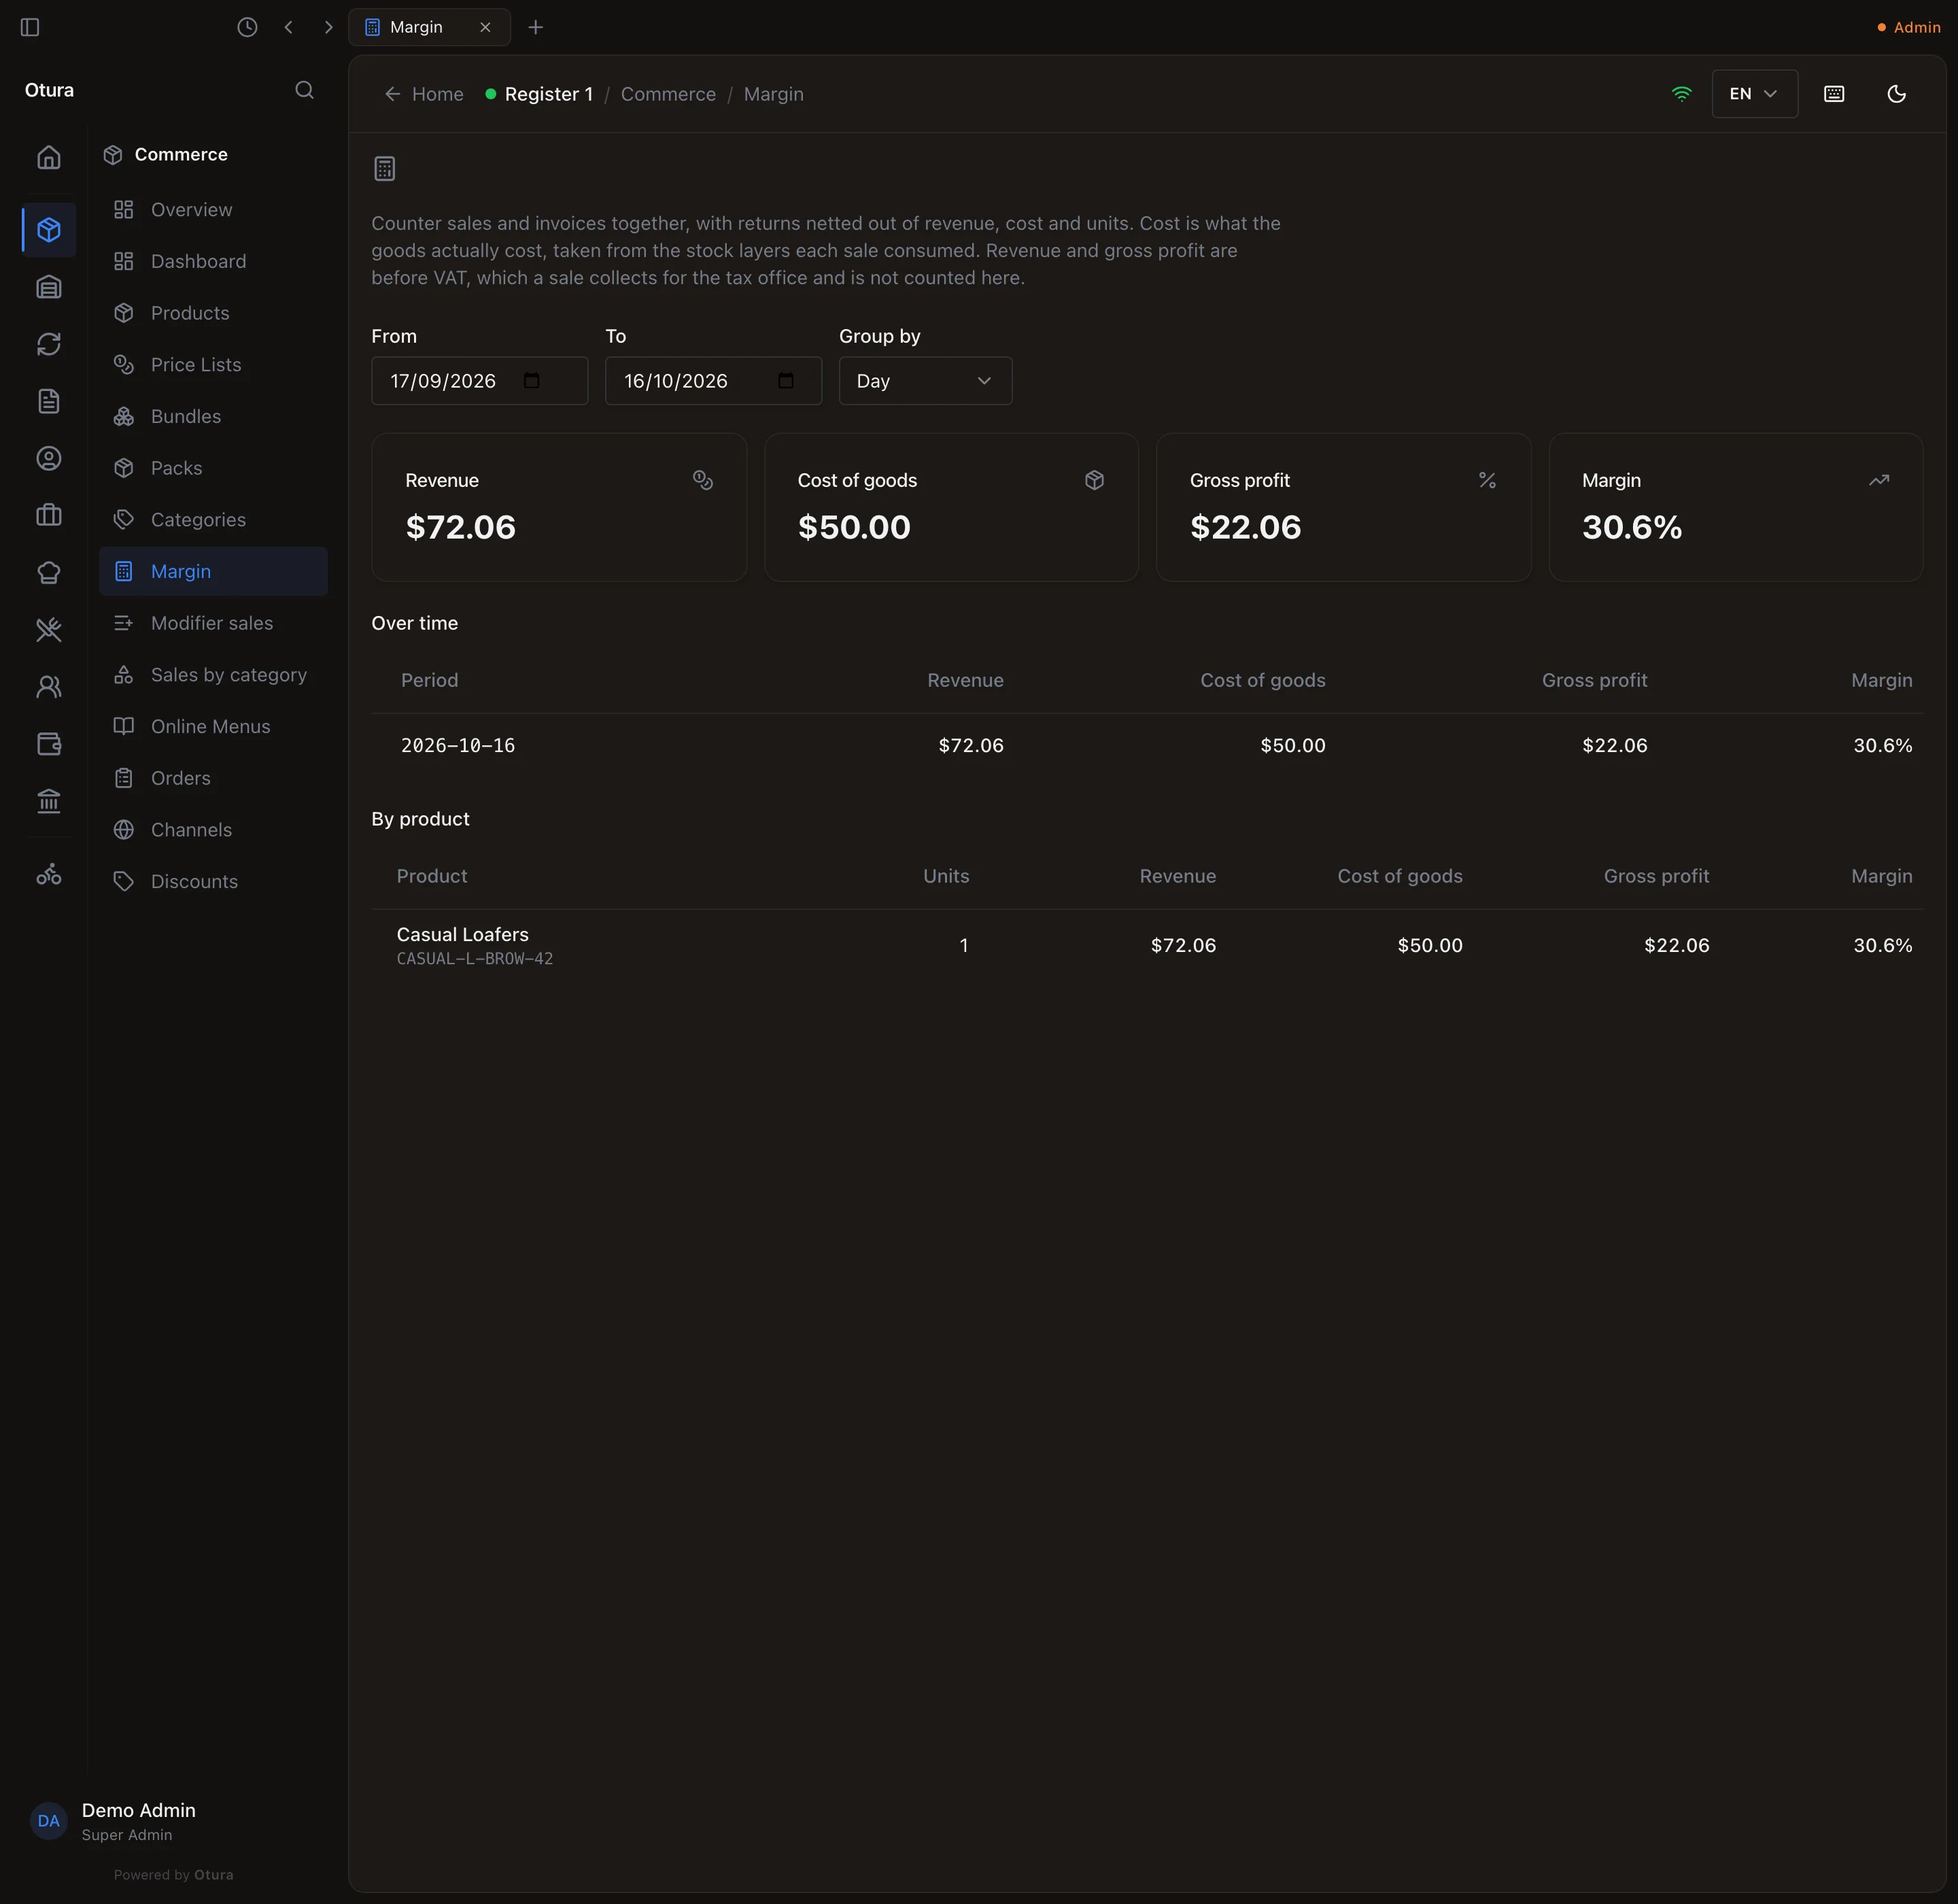Open Modifier sales menu item

(x=213, y=624)
